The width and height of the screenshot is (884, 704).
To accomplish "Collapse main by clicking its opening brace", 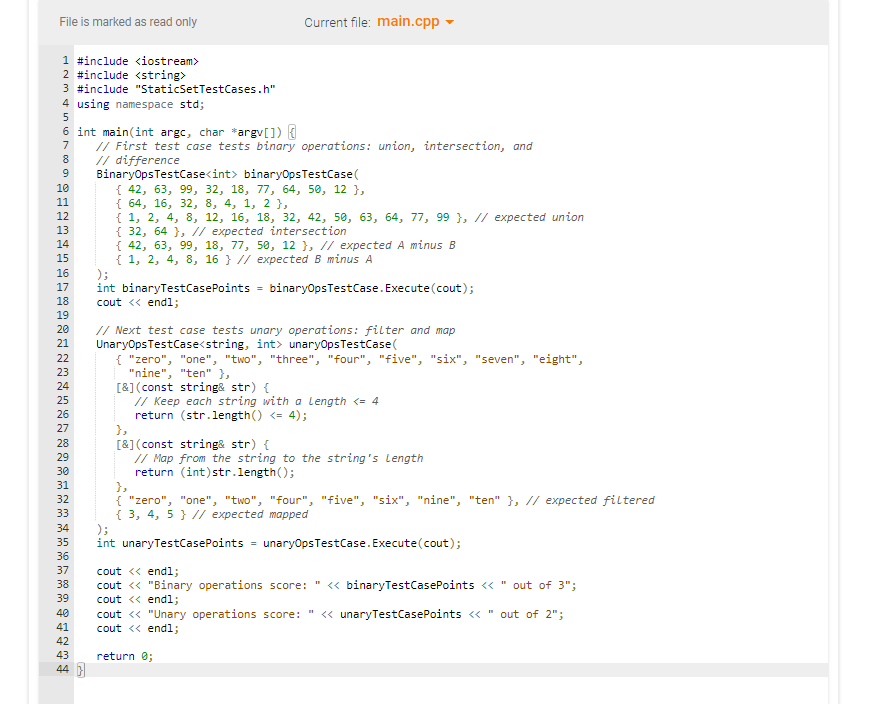I will pos(291,131).
